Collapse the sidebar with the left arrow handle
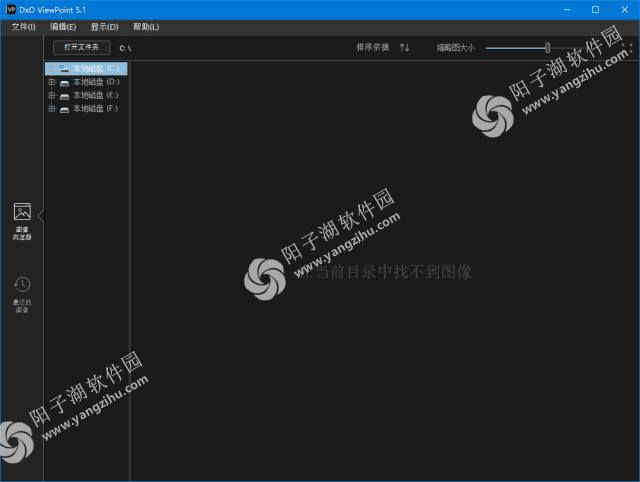The image size is (640, 482). point(40,215)
